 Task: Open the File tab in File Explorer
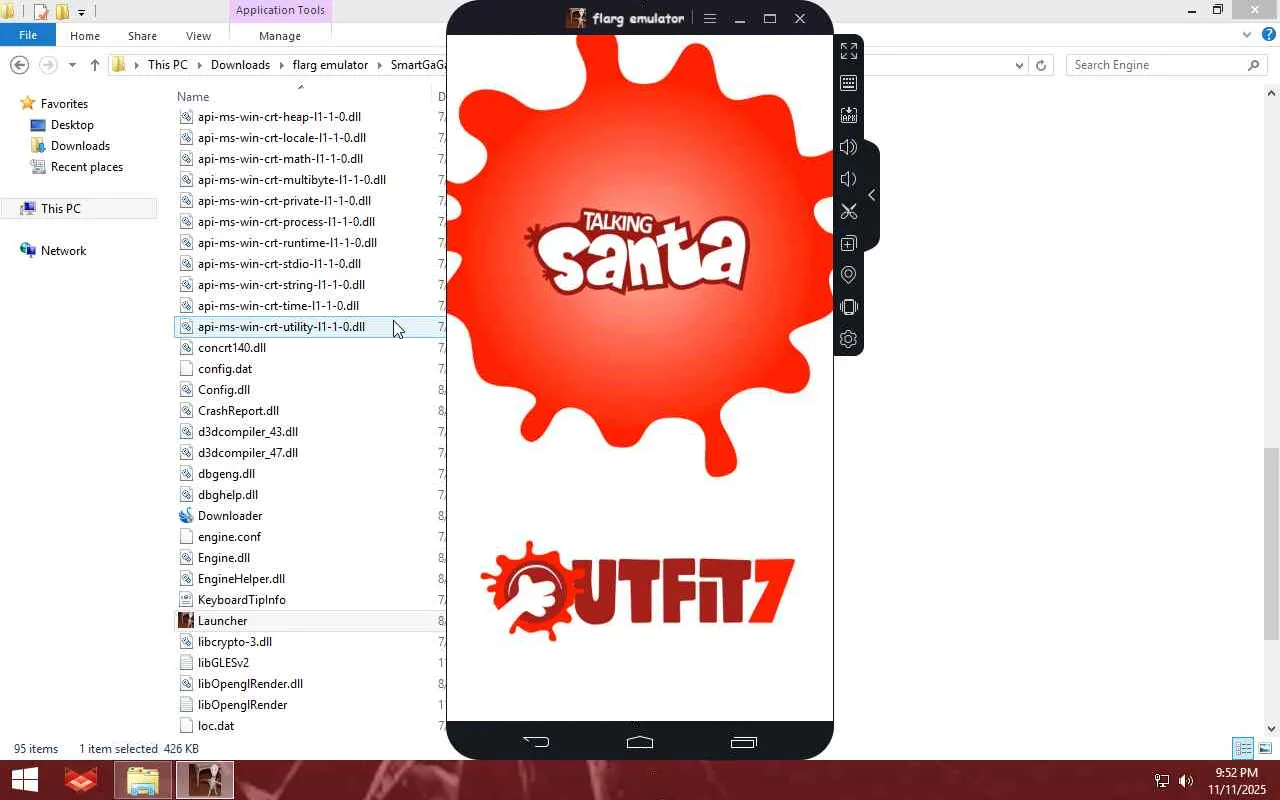point(28,35)
